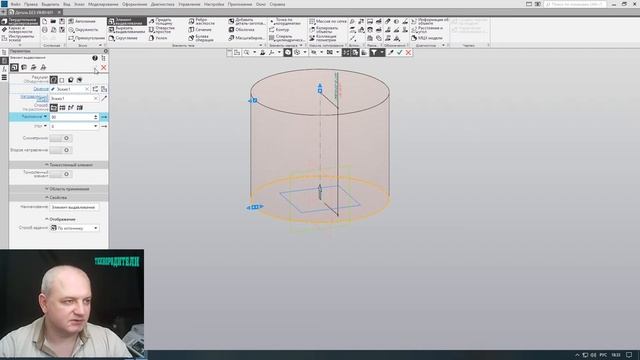Select Массив по сетке pattern tool
This screenshot has width=640, height=360.
click(x=328, y=21)
